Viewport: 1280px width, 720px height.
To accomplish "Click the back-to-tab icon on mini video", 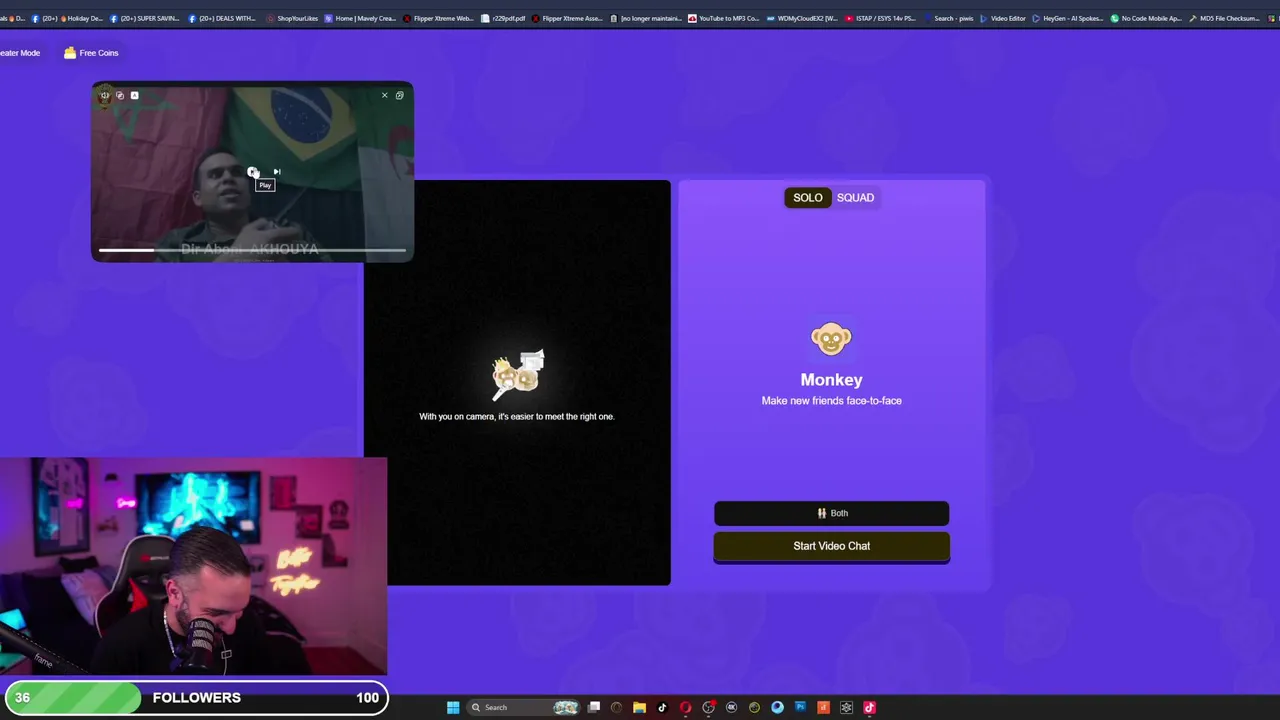I will tap(399, 95).
